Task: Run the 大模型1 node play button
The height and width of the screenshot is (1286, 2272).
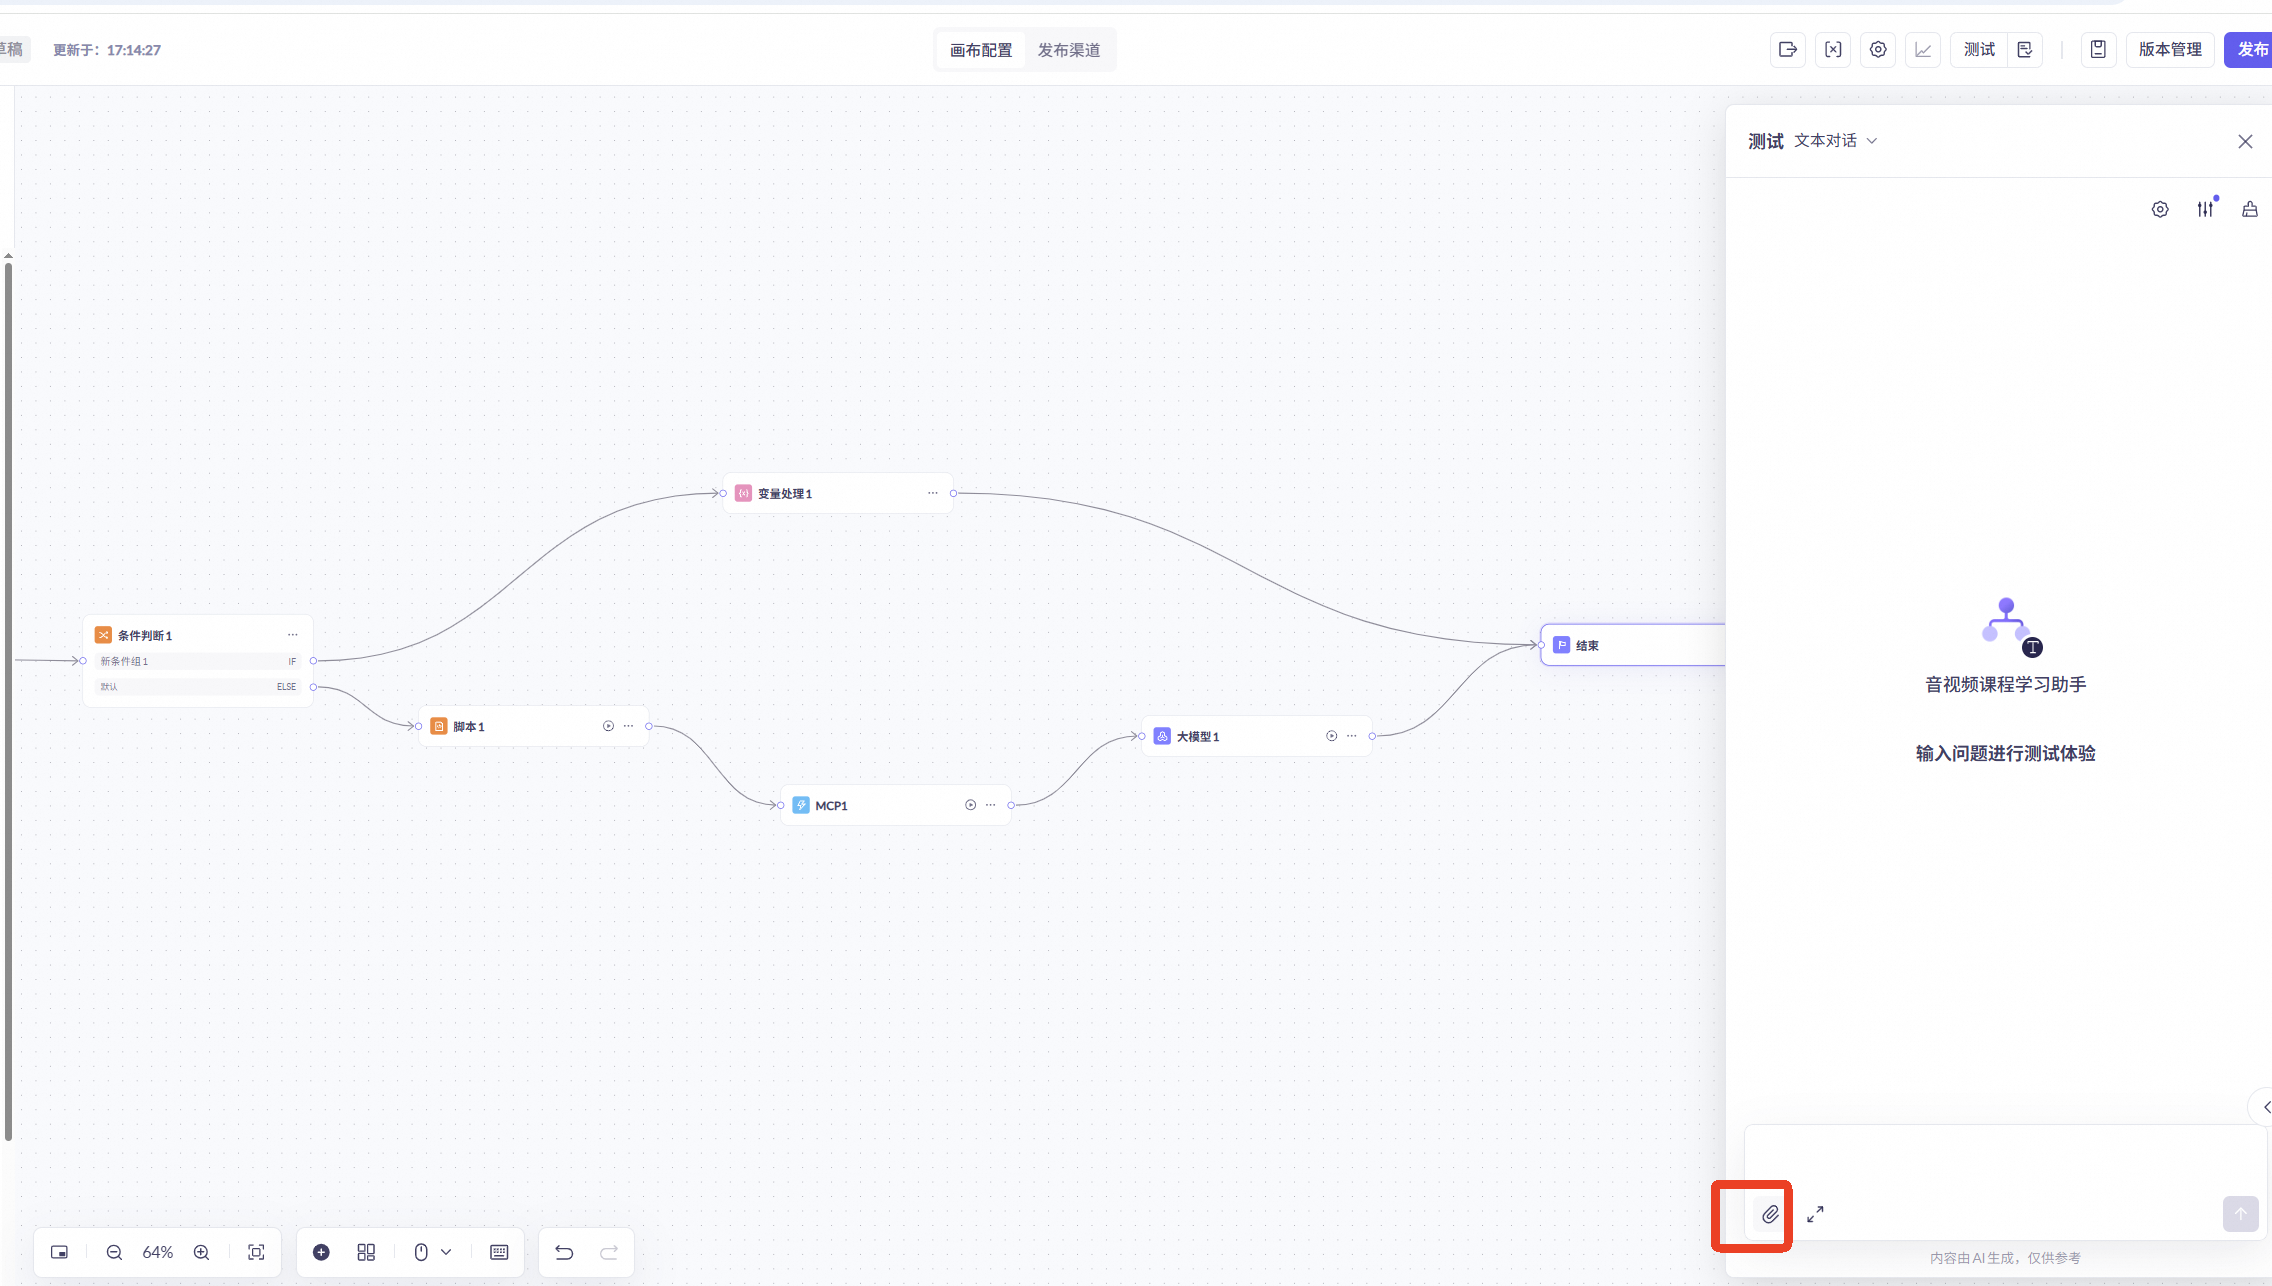Action: click(1331, 736)
